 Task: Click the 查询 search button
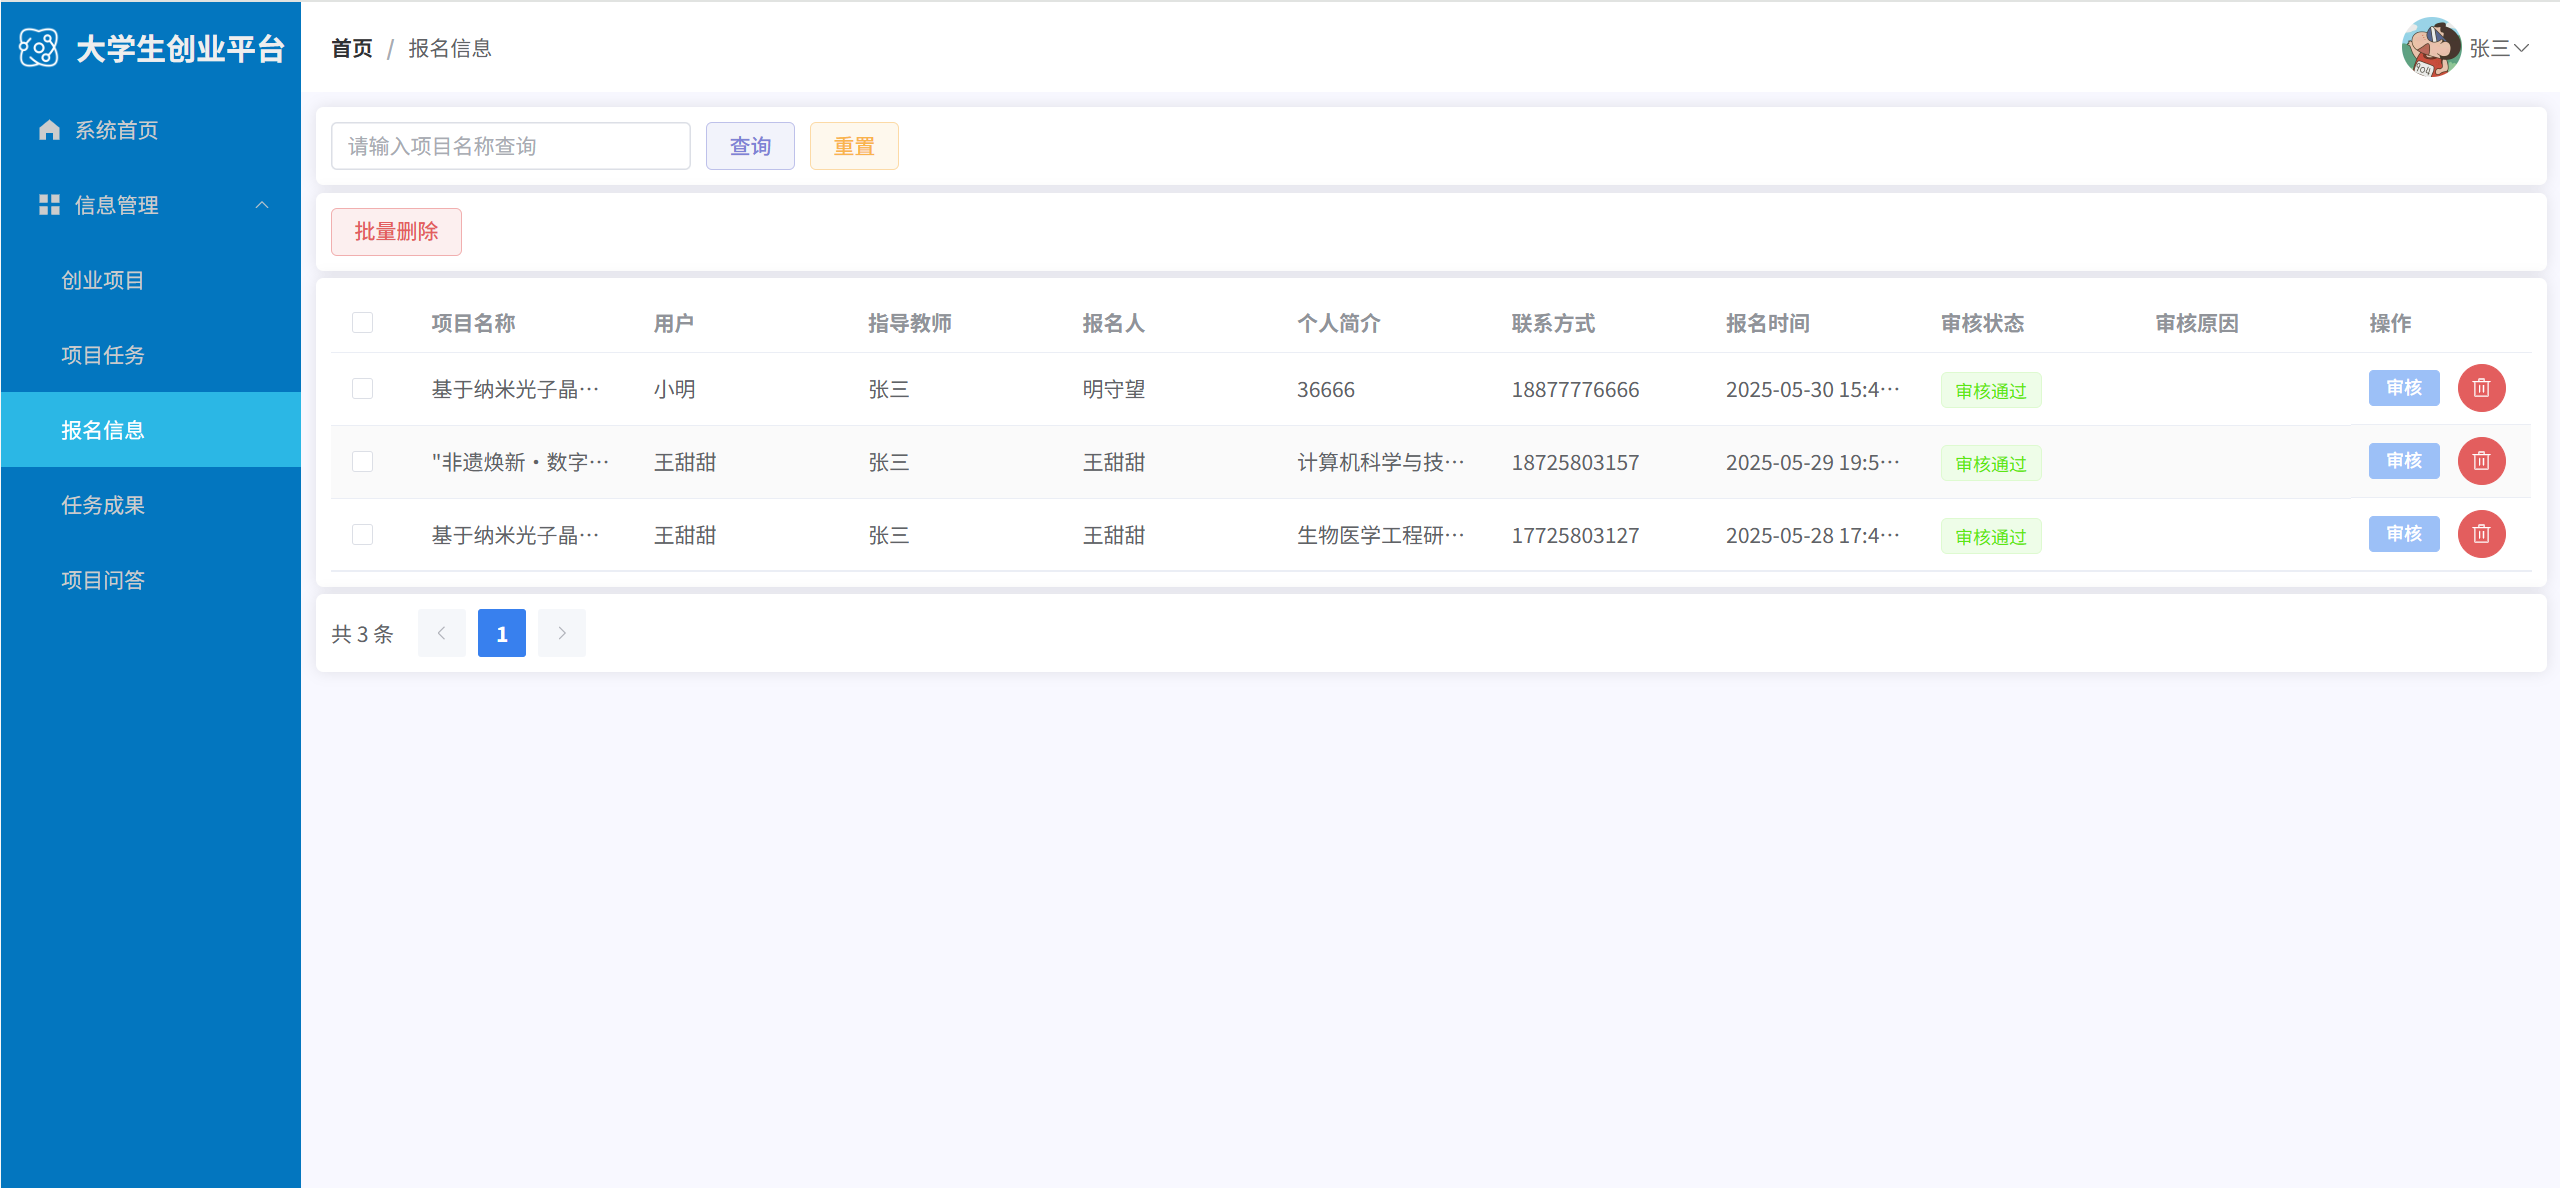coord(750,146)
